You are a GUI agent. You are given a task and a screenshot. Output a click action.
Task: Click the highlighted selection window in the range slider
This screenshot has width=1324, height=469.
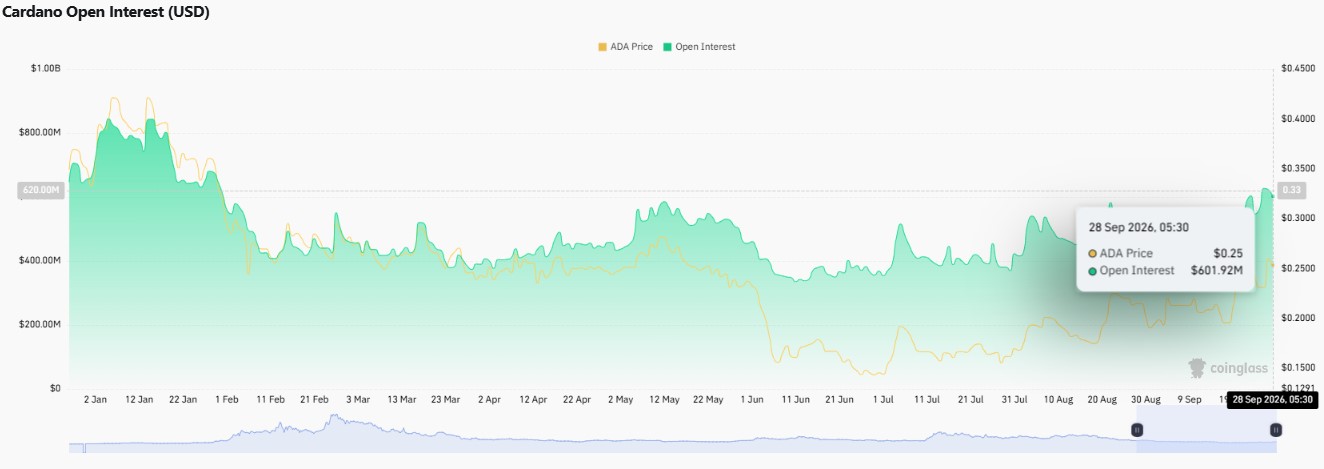[1206, 430]
